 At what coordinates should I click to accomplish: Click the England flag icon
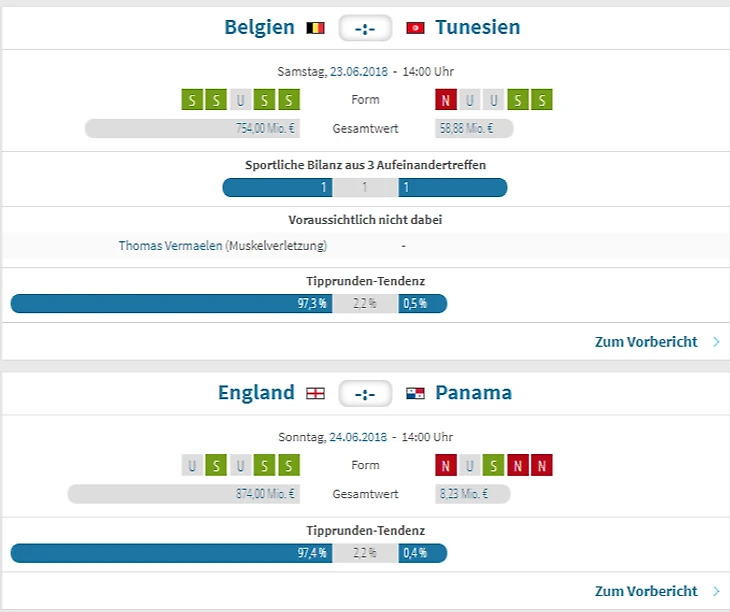[x=315, y=393]
